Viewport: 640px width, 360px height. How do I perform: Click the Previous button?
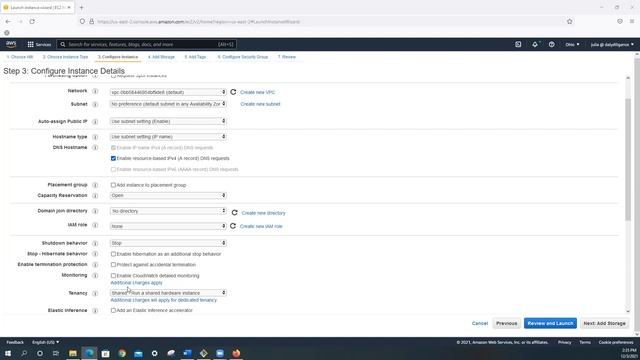[x=507, y=323]
